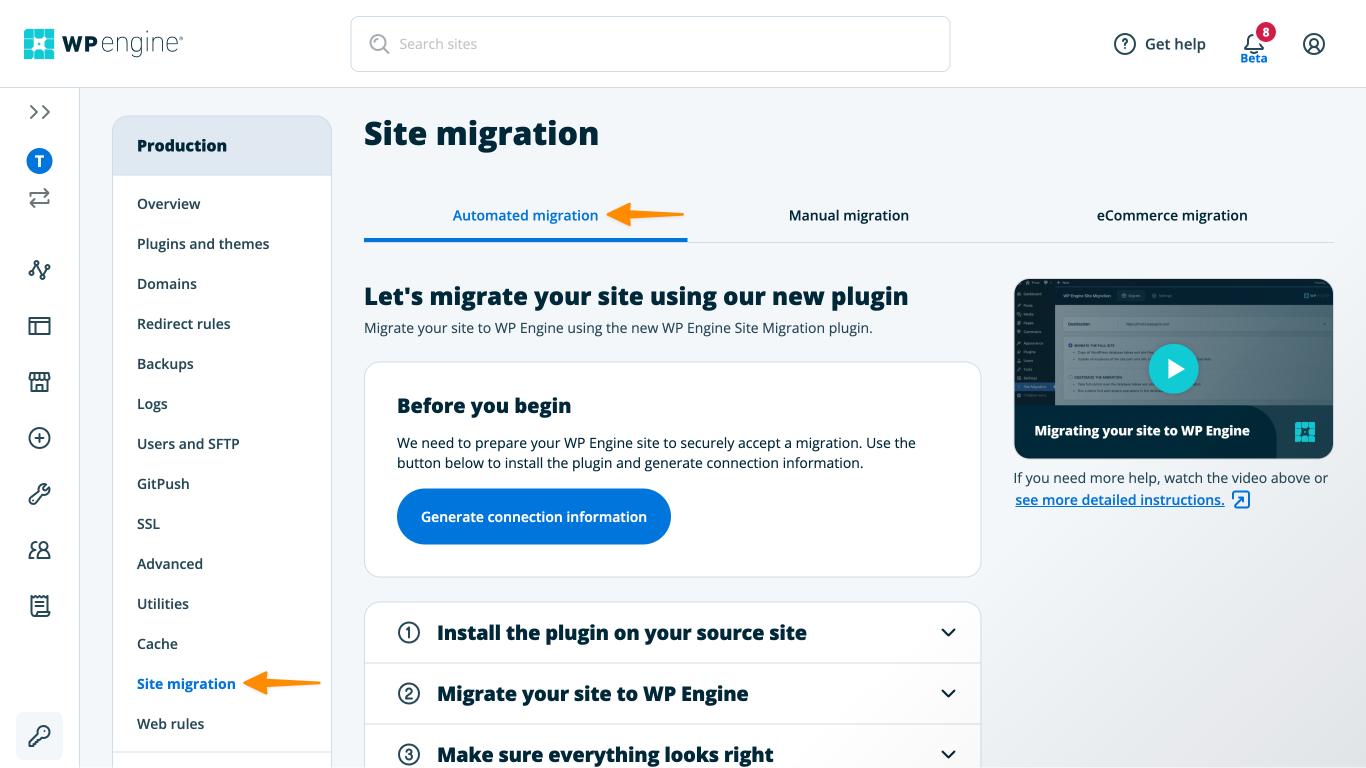Open the eCommerce migration tab

point(1171,215)
